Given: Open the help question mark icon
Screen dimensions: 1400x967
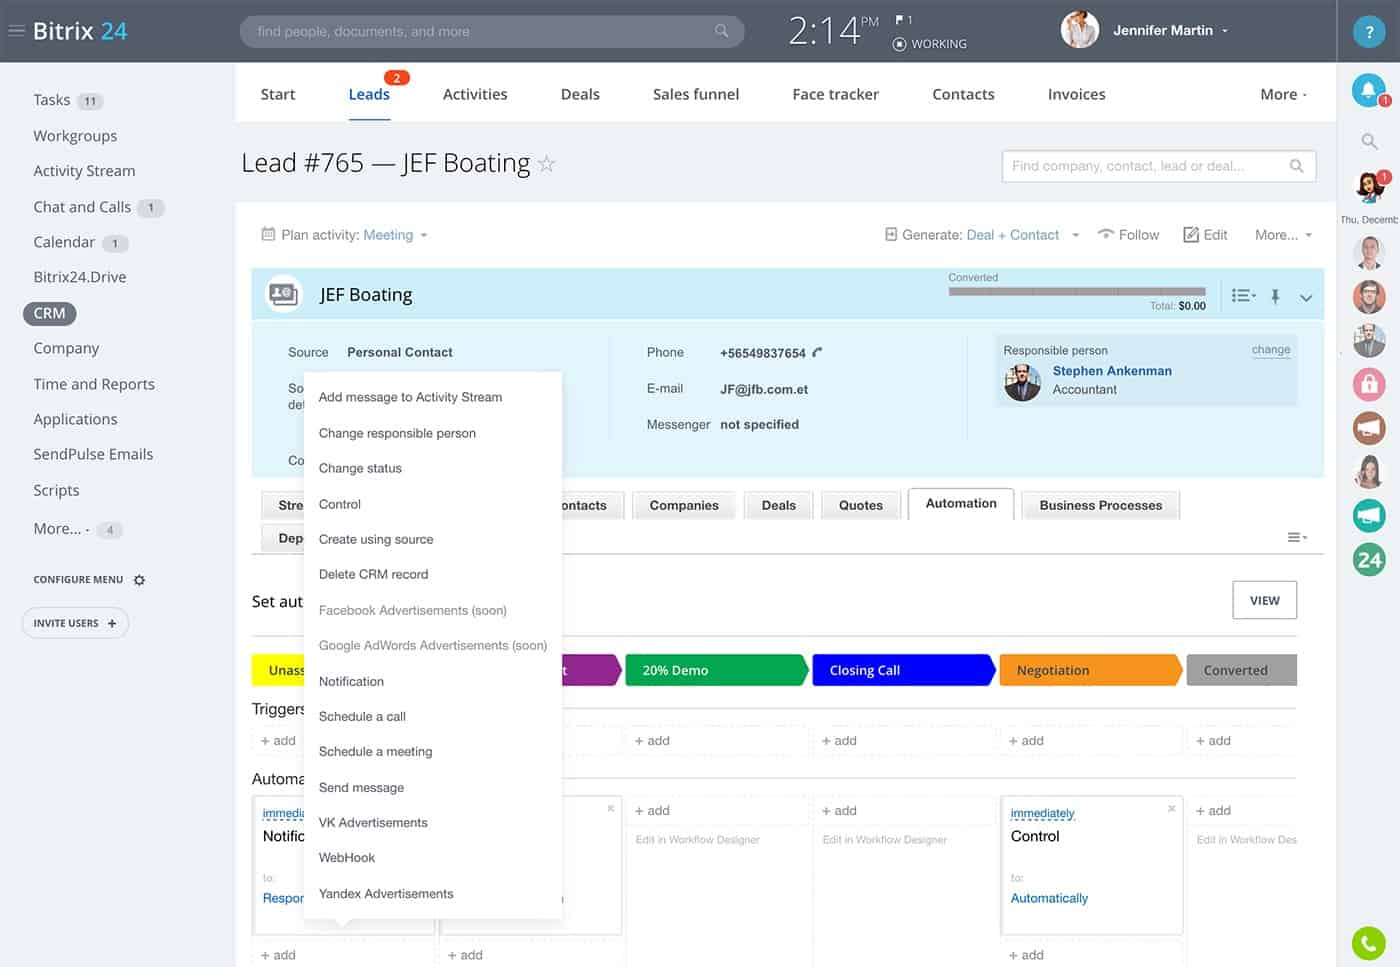Looking at the screenshot, I should click(x=1369, y=31).
